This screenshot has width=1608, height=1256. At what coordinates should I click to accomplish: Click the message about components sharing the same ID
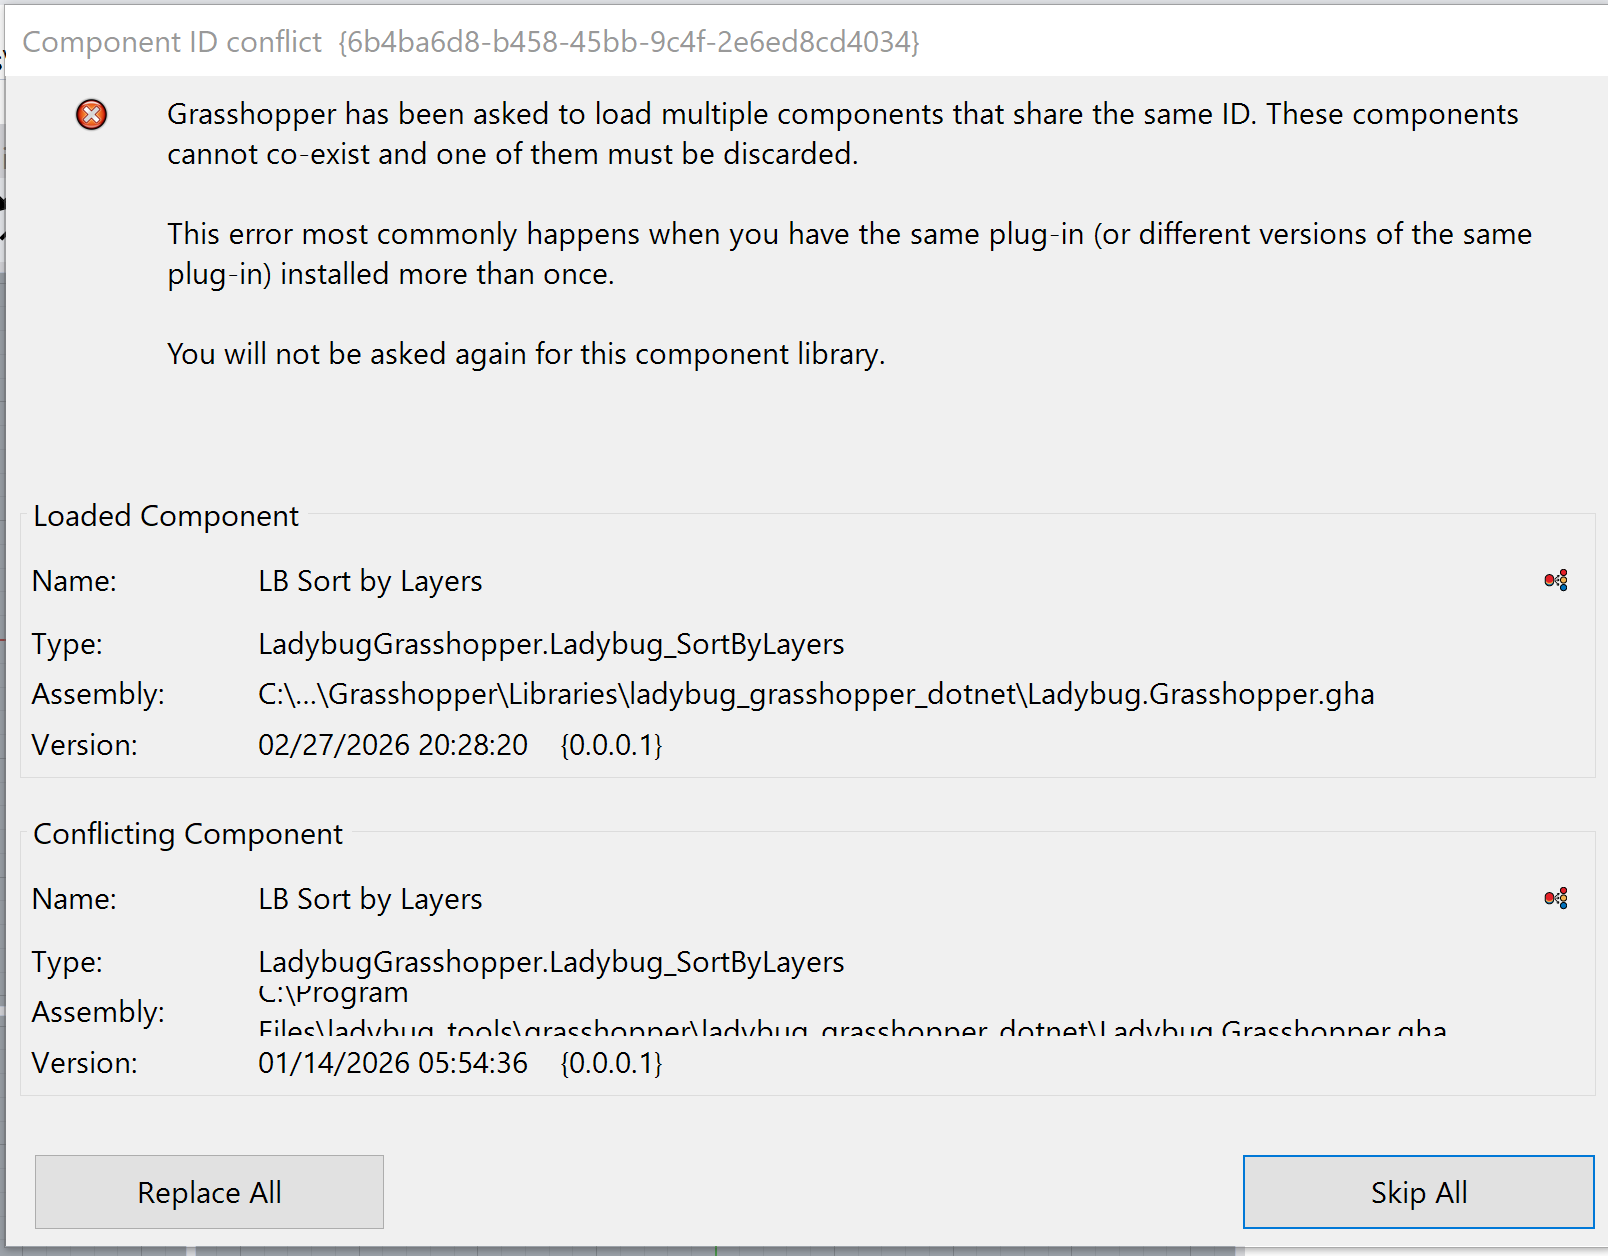click(x=842, y=134)
